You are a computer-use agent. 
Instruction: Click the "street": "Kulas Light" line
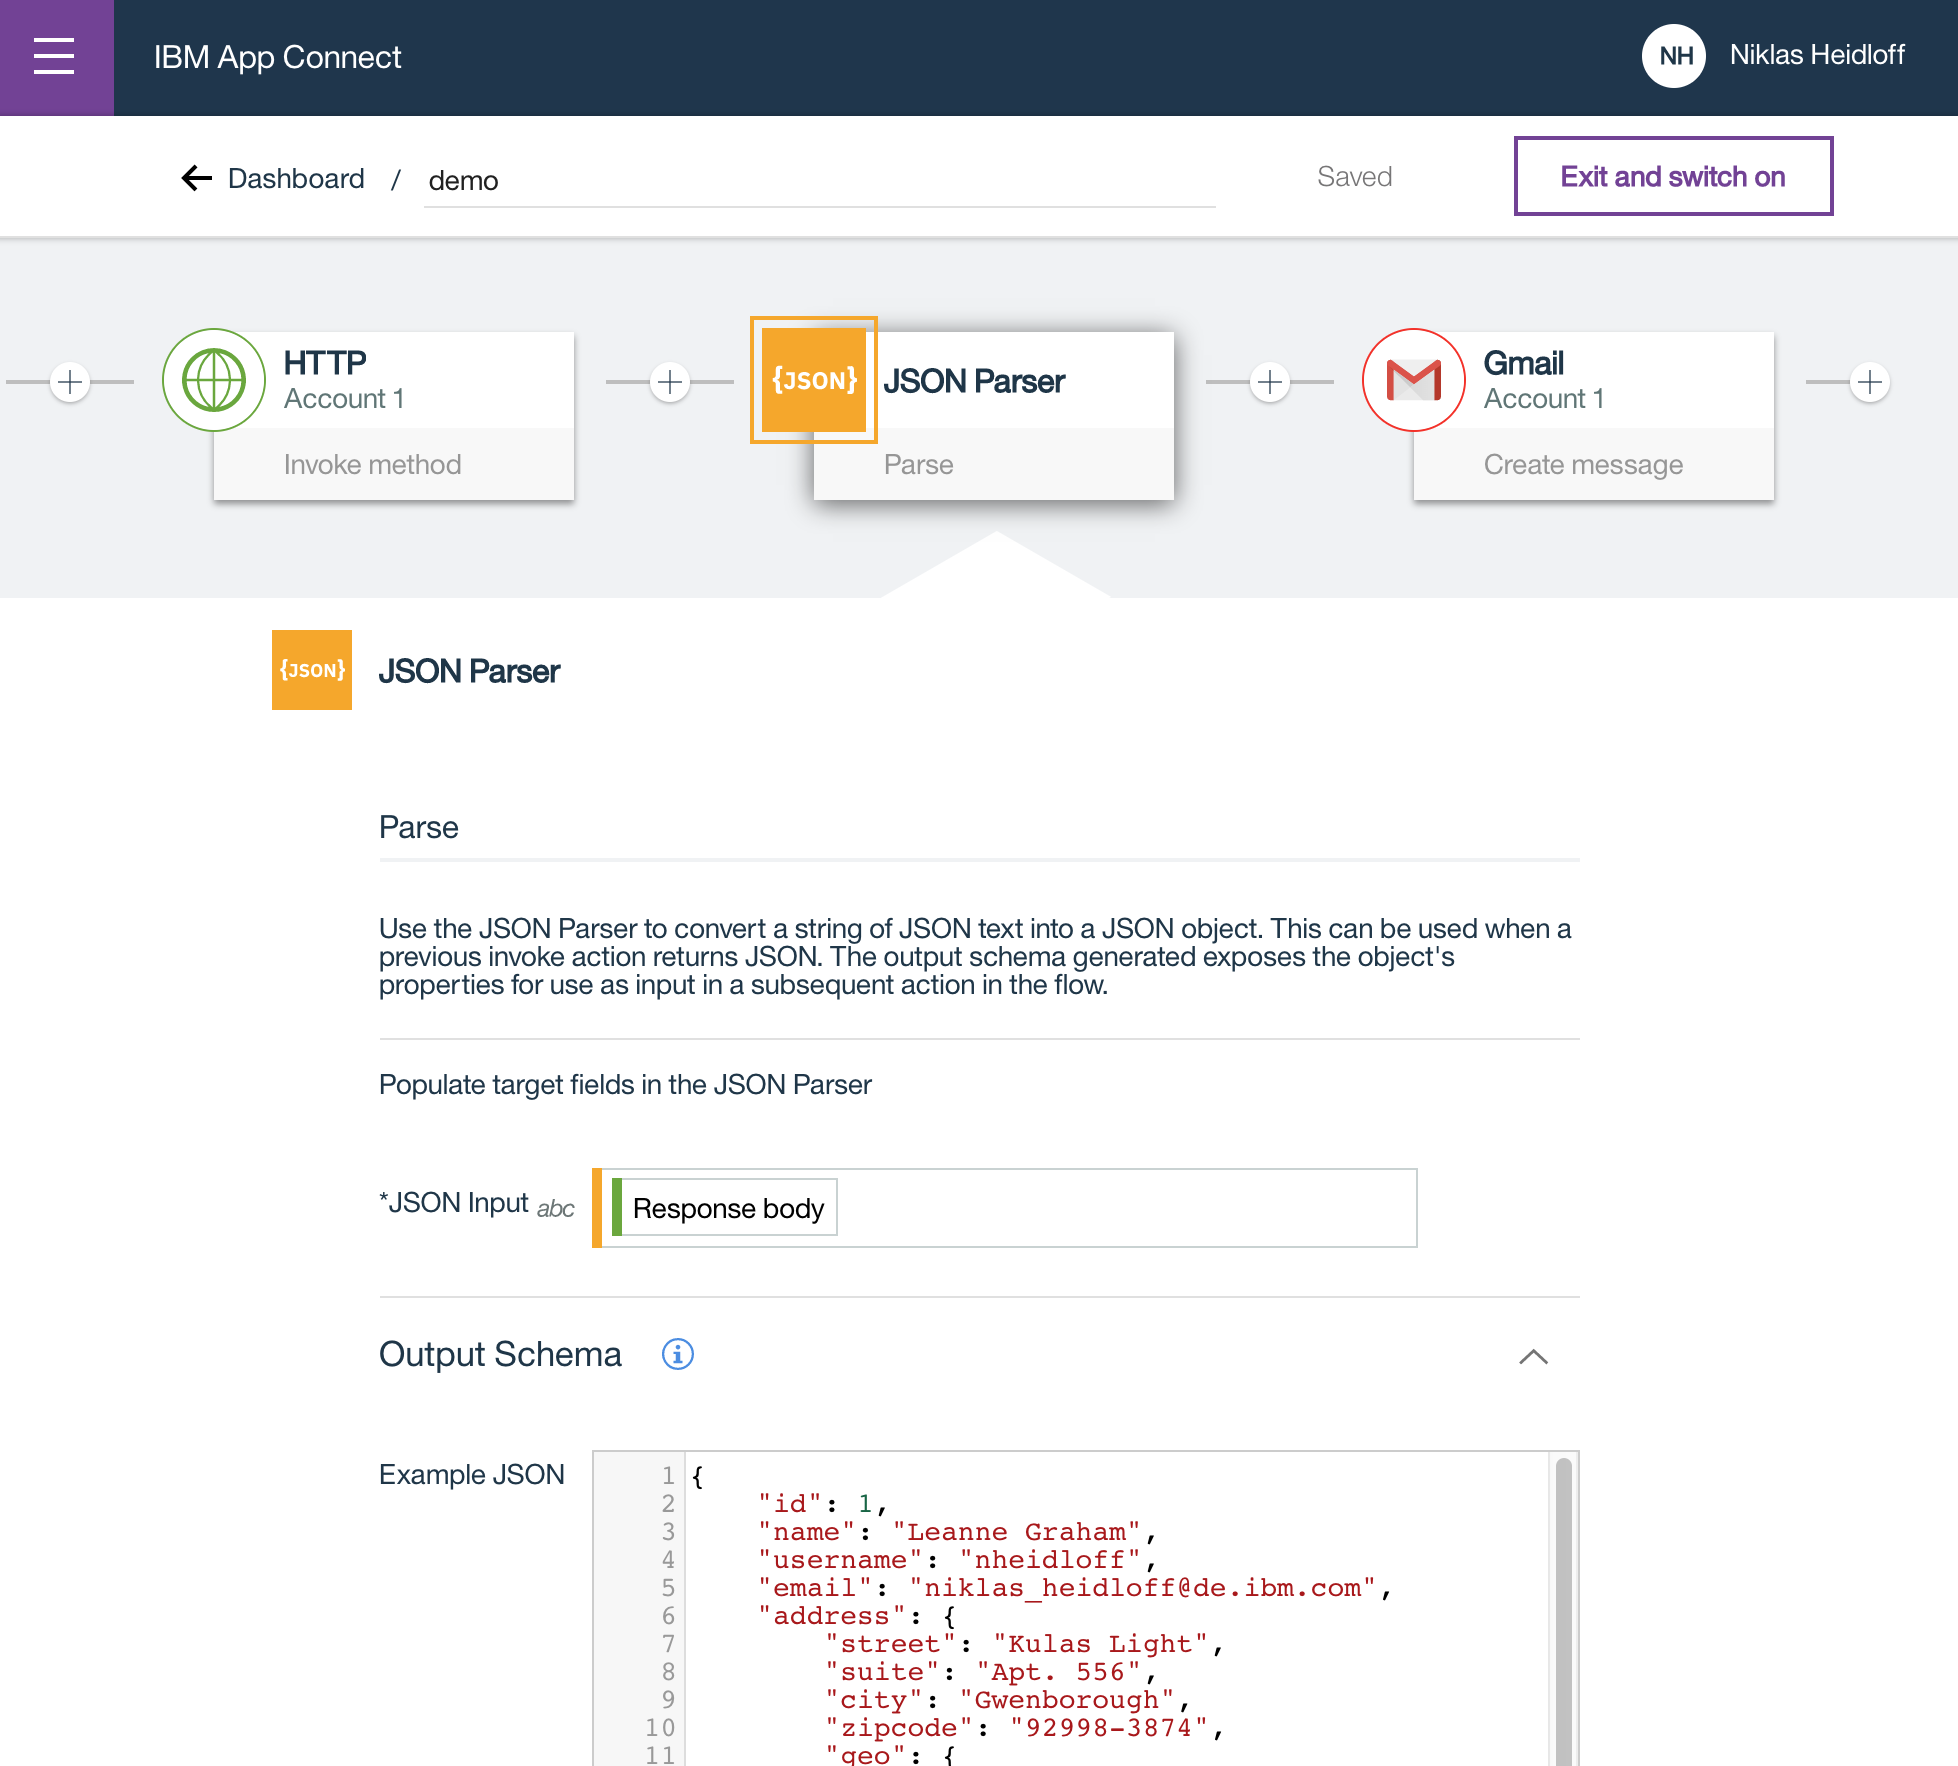[x=1025, y=1644]
